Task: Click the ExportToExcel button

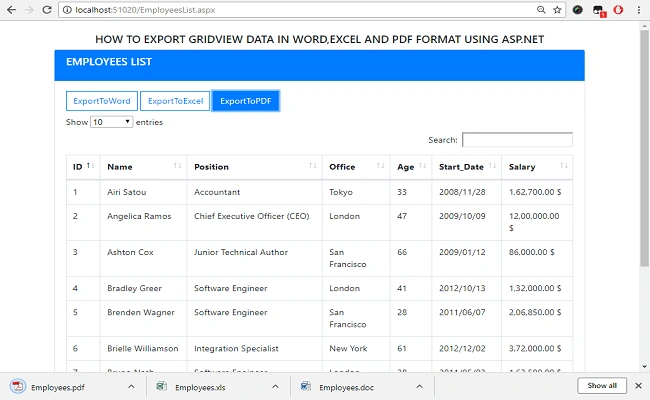Action: 175,101
